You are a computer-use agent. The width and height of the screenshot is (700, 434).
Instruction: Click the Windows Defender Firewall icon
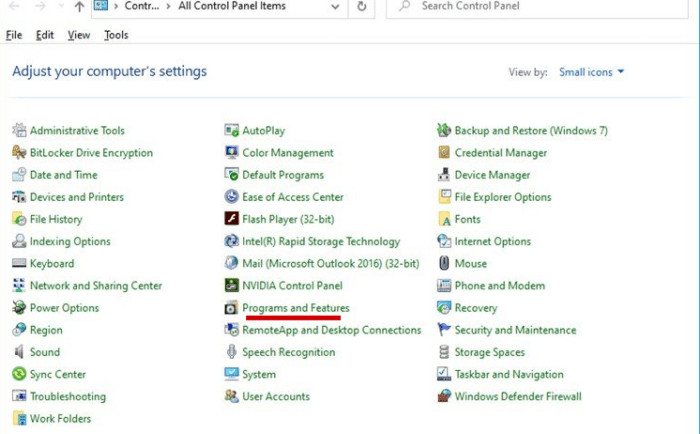[444, 396]
